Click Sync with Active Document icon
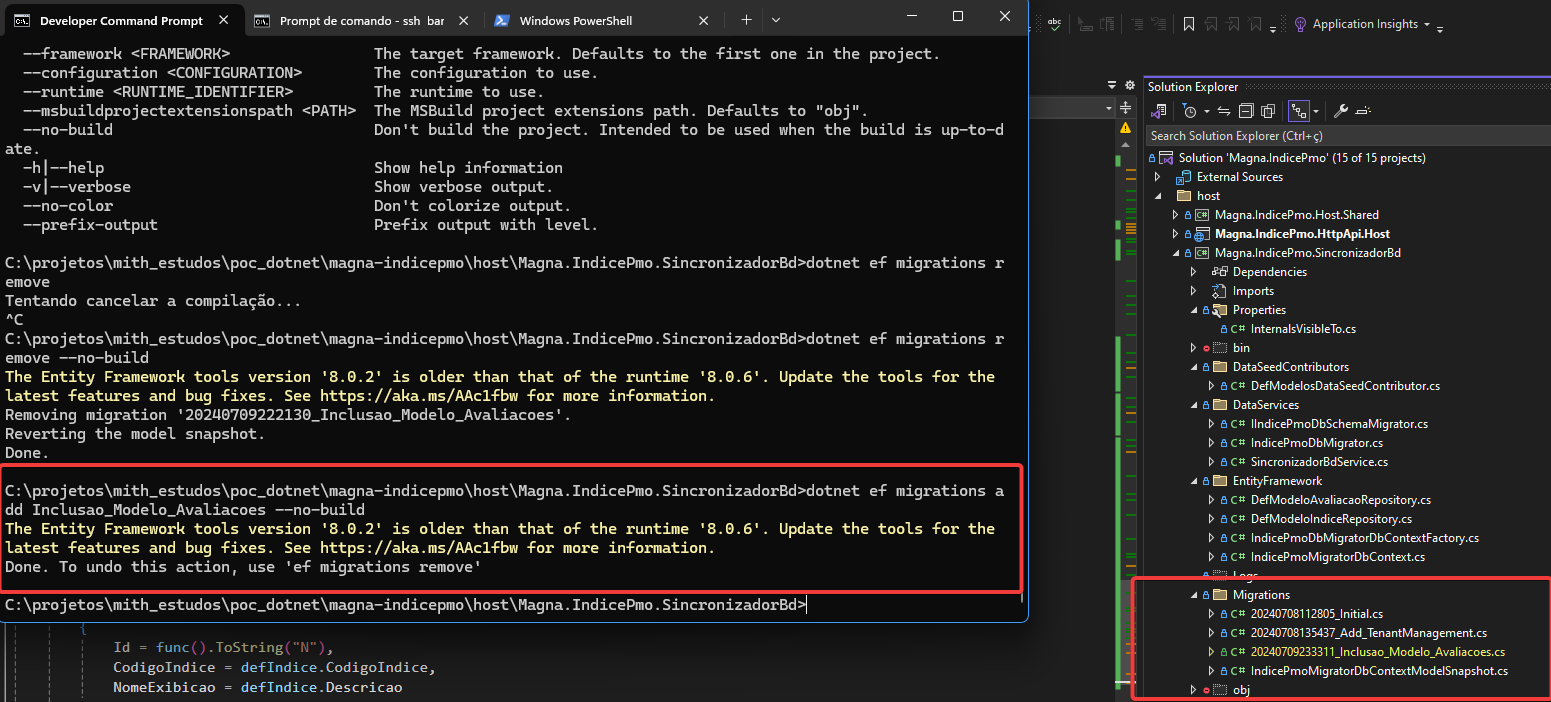The height and width of the screenshot is (702, 1551). [x=1223, y=111]
